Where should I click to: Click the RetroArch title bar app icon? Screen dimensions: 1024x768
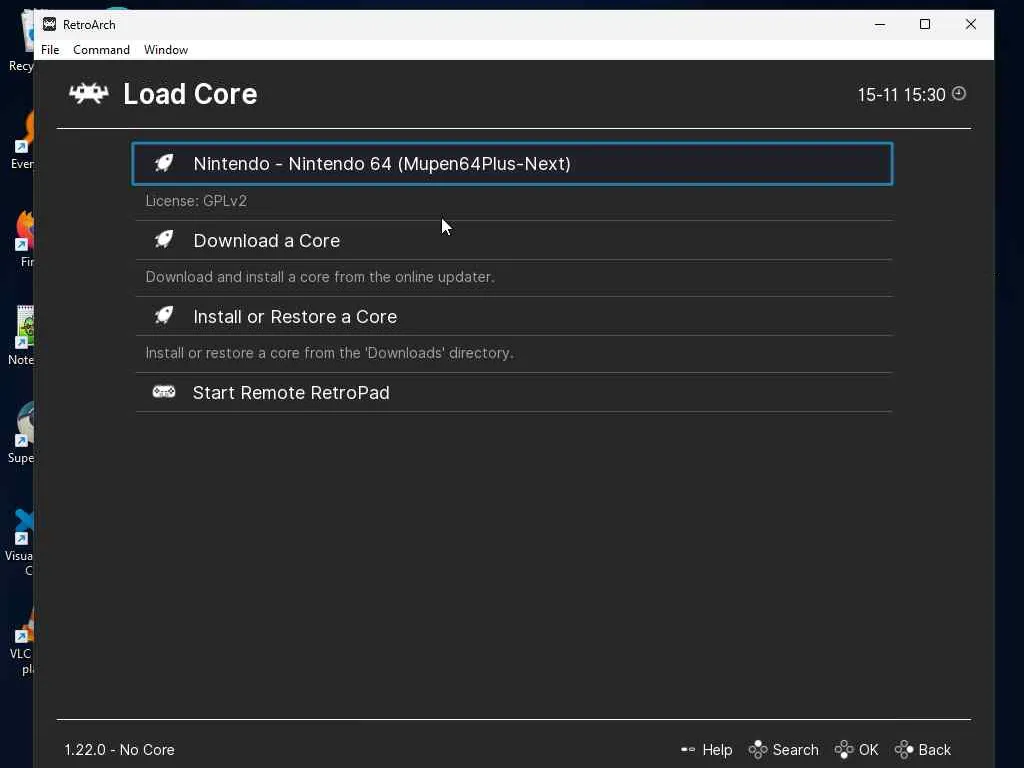click(49, 24)
